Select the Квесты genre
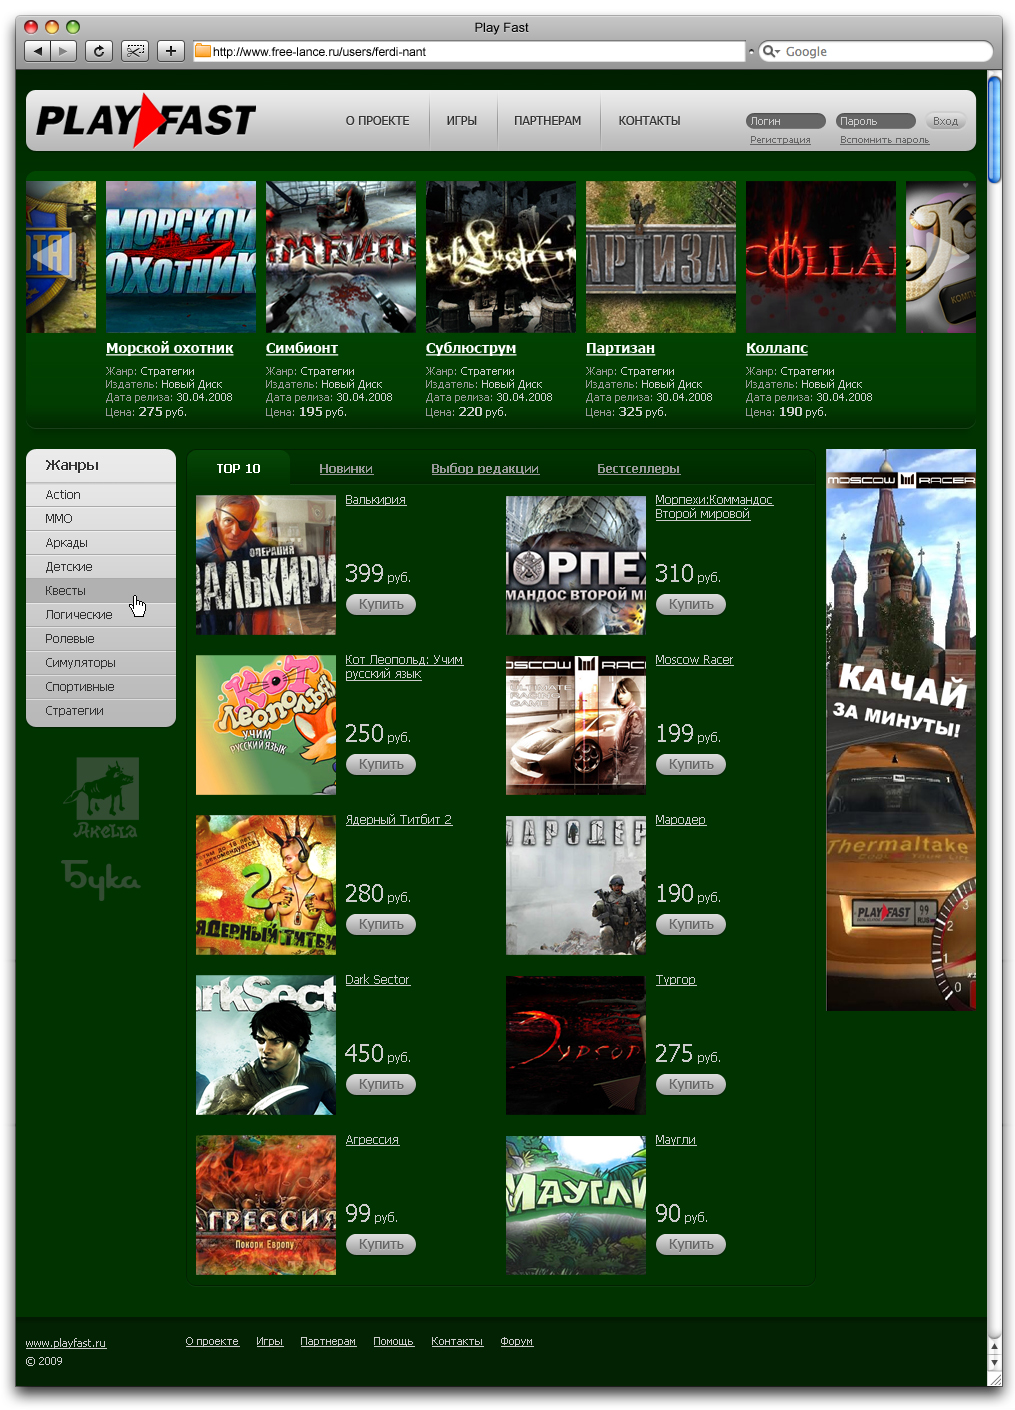 [x=66, y=591]
